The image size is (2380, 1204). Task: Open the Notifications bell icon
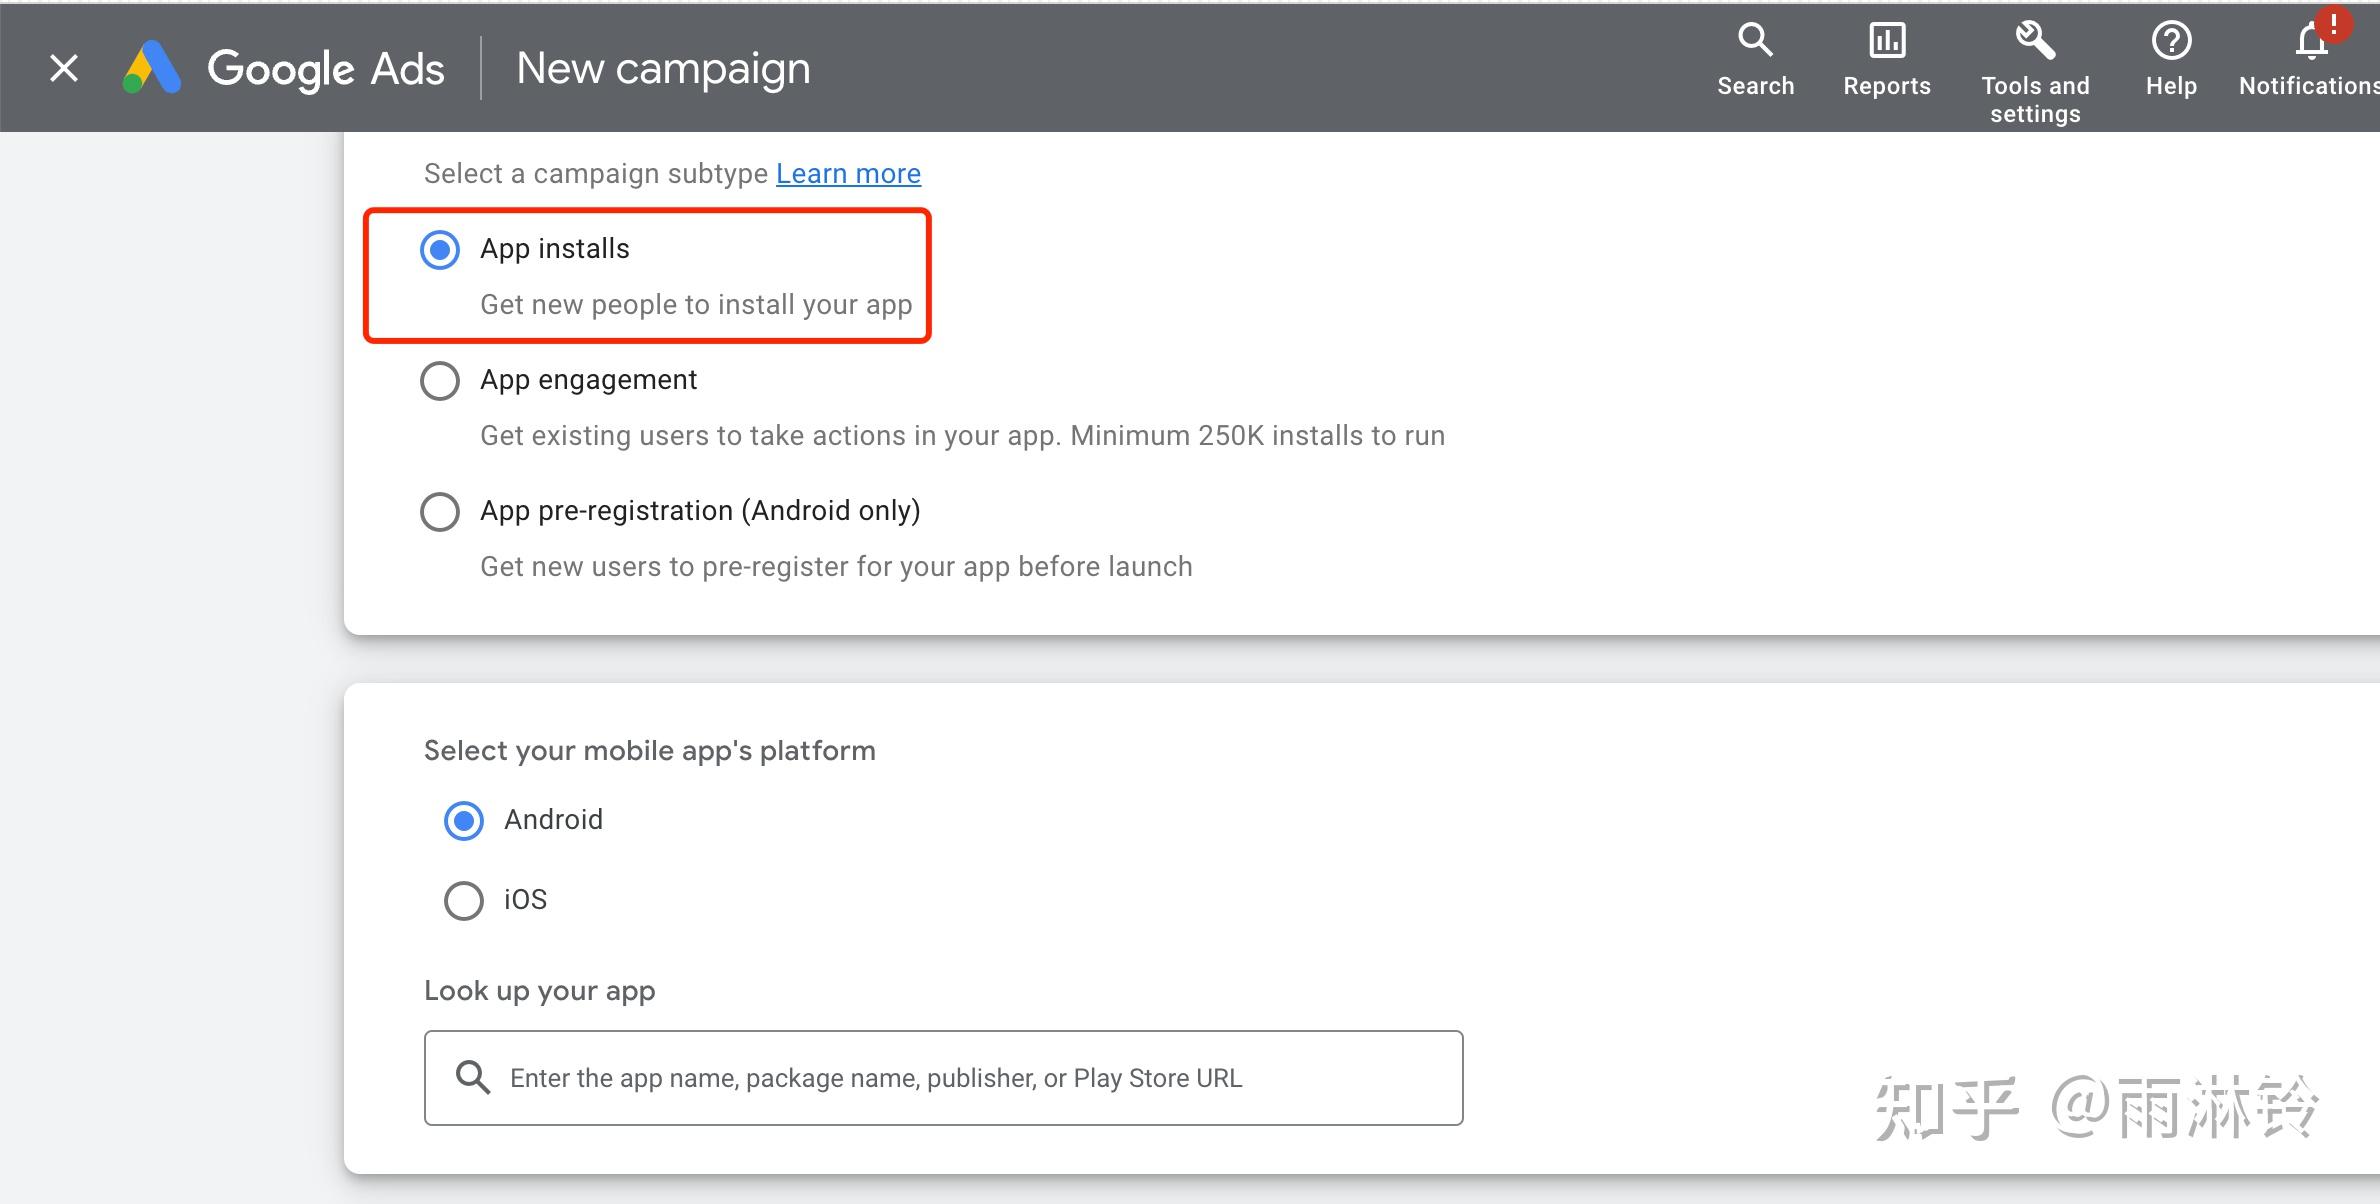pyautogui.click(x=2310, y=42)
